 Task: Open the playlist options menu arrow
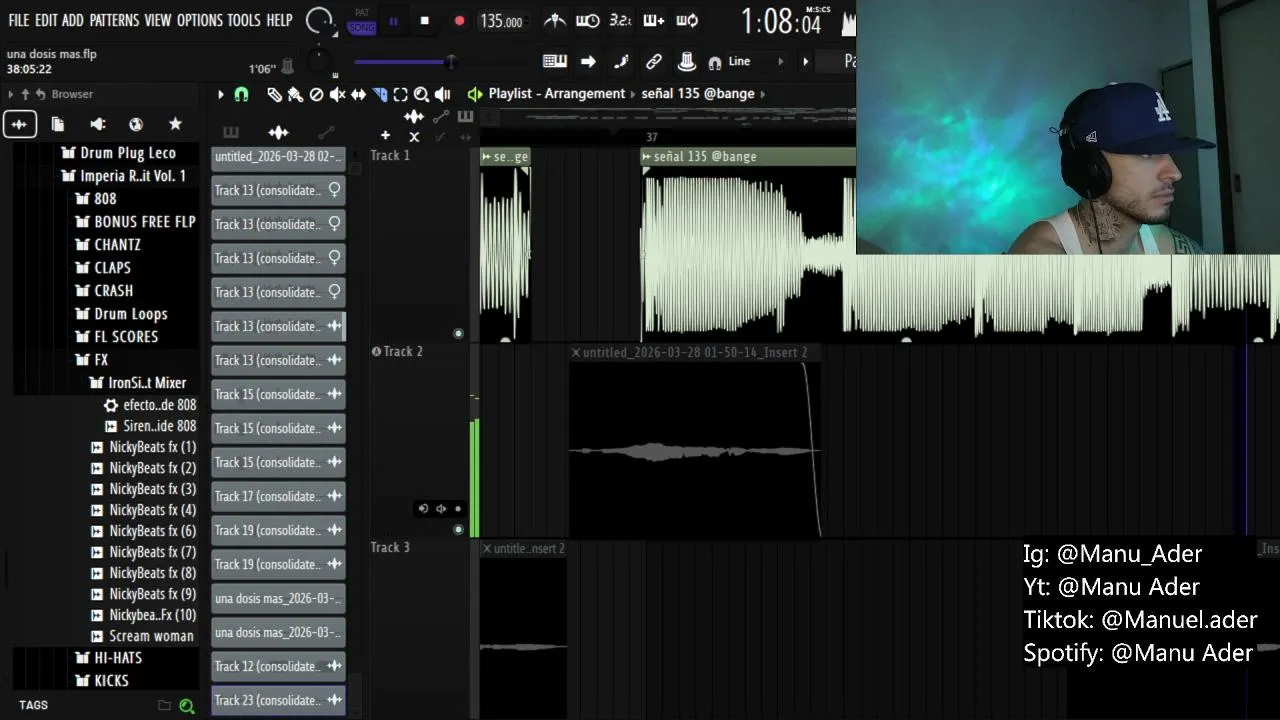coord(220,94)
